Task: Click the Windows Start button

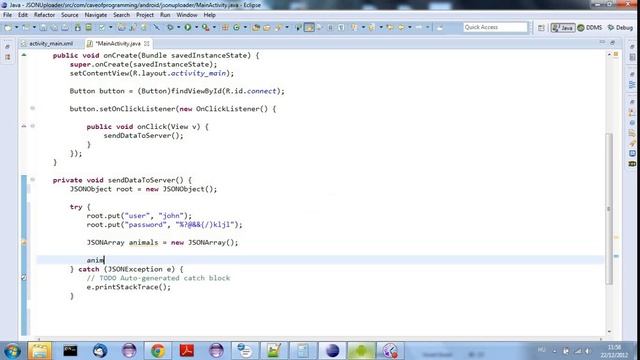Action: 12,351
